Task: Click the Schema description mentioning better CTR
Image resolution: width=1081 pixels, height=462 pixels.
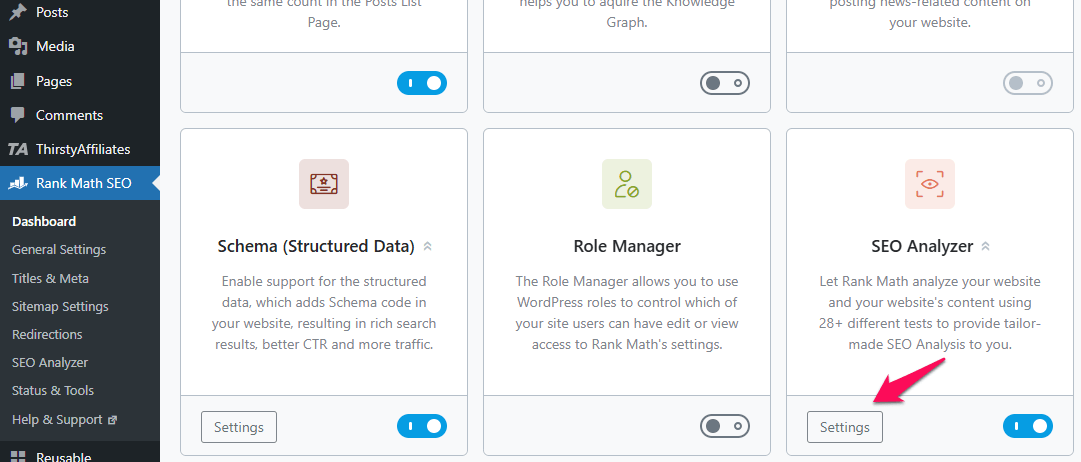Action: tap(324, 313)
